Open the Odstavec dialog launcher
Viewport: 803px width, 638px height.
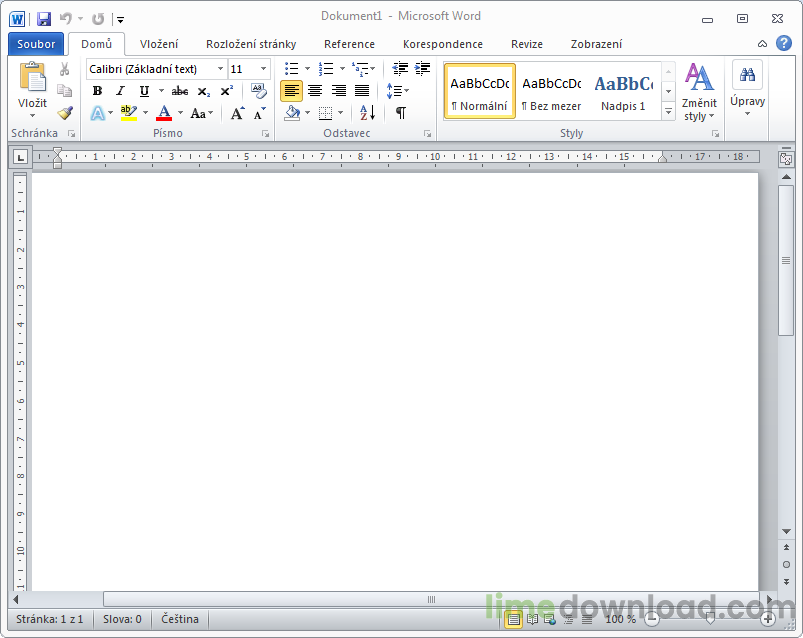click(427, 134)
